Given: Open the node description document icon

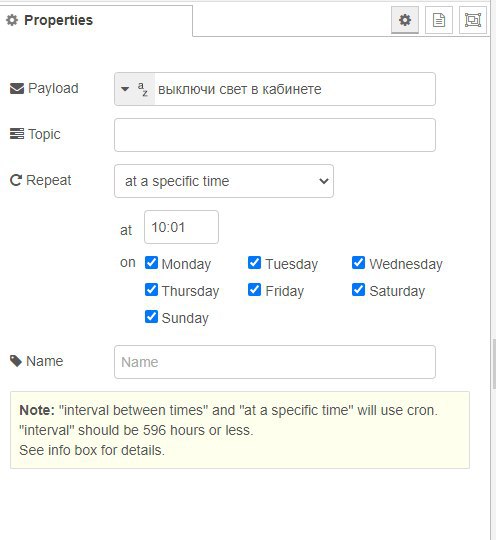Looking at the screenshot, I should 438,20.
